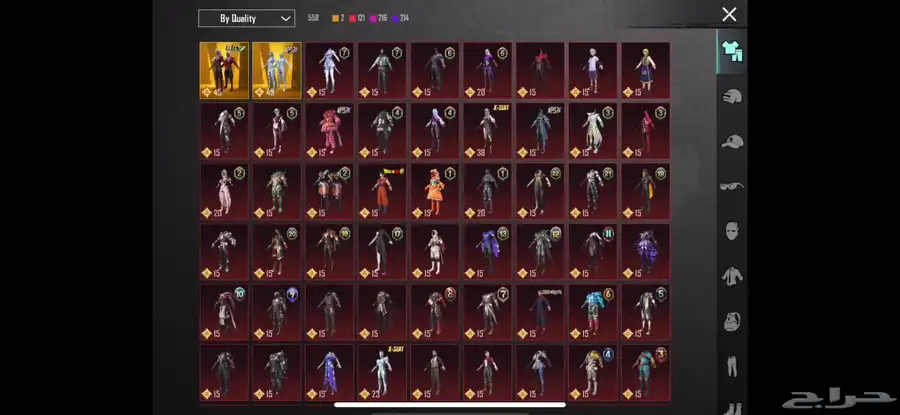This screenshot has height=415, width=900.
Task: Select the outfit with badge 22
Action: coord(540,192)
